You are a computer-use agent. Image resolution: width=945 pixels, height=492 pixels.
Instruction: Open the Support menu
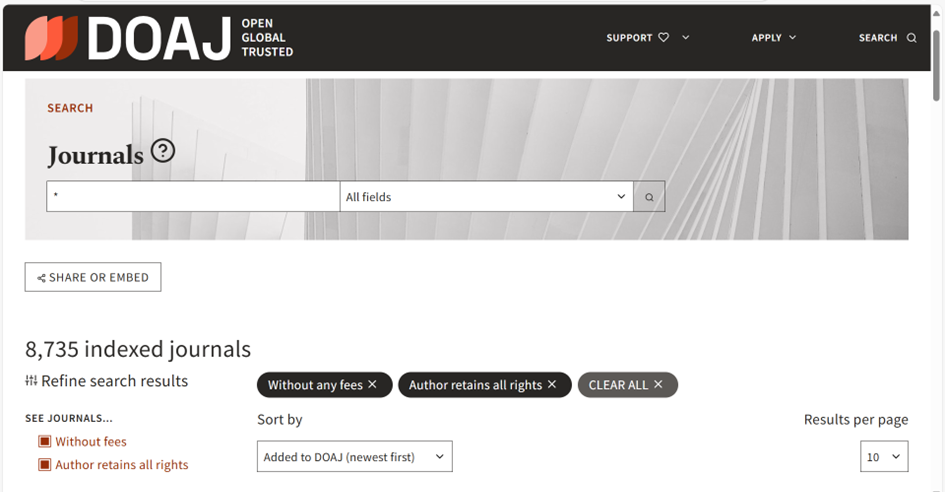point(648,37)
